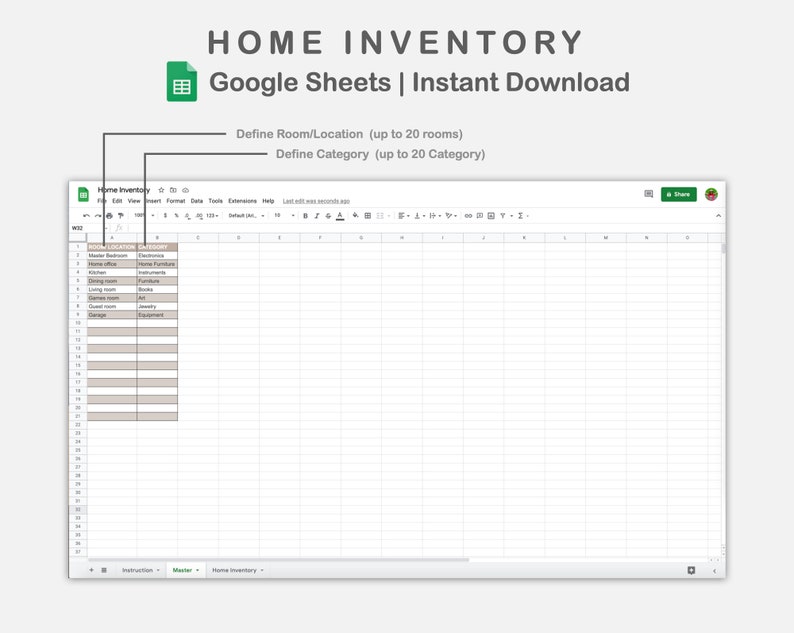Click the move to folder icon
Screen dimensions: 794x633
click(173, 190)
